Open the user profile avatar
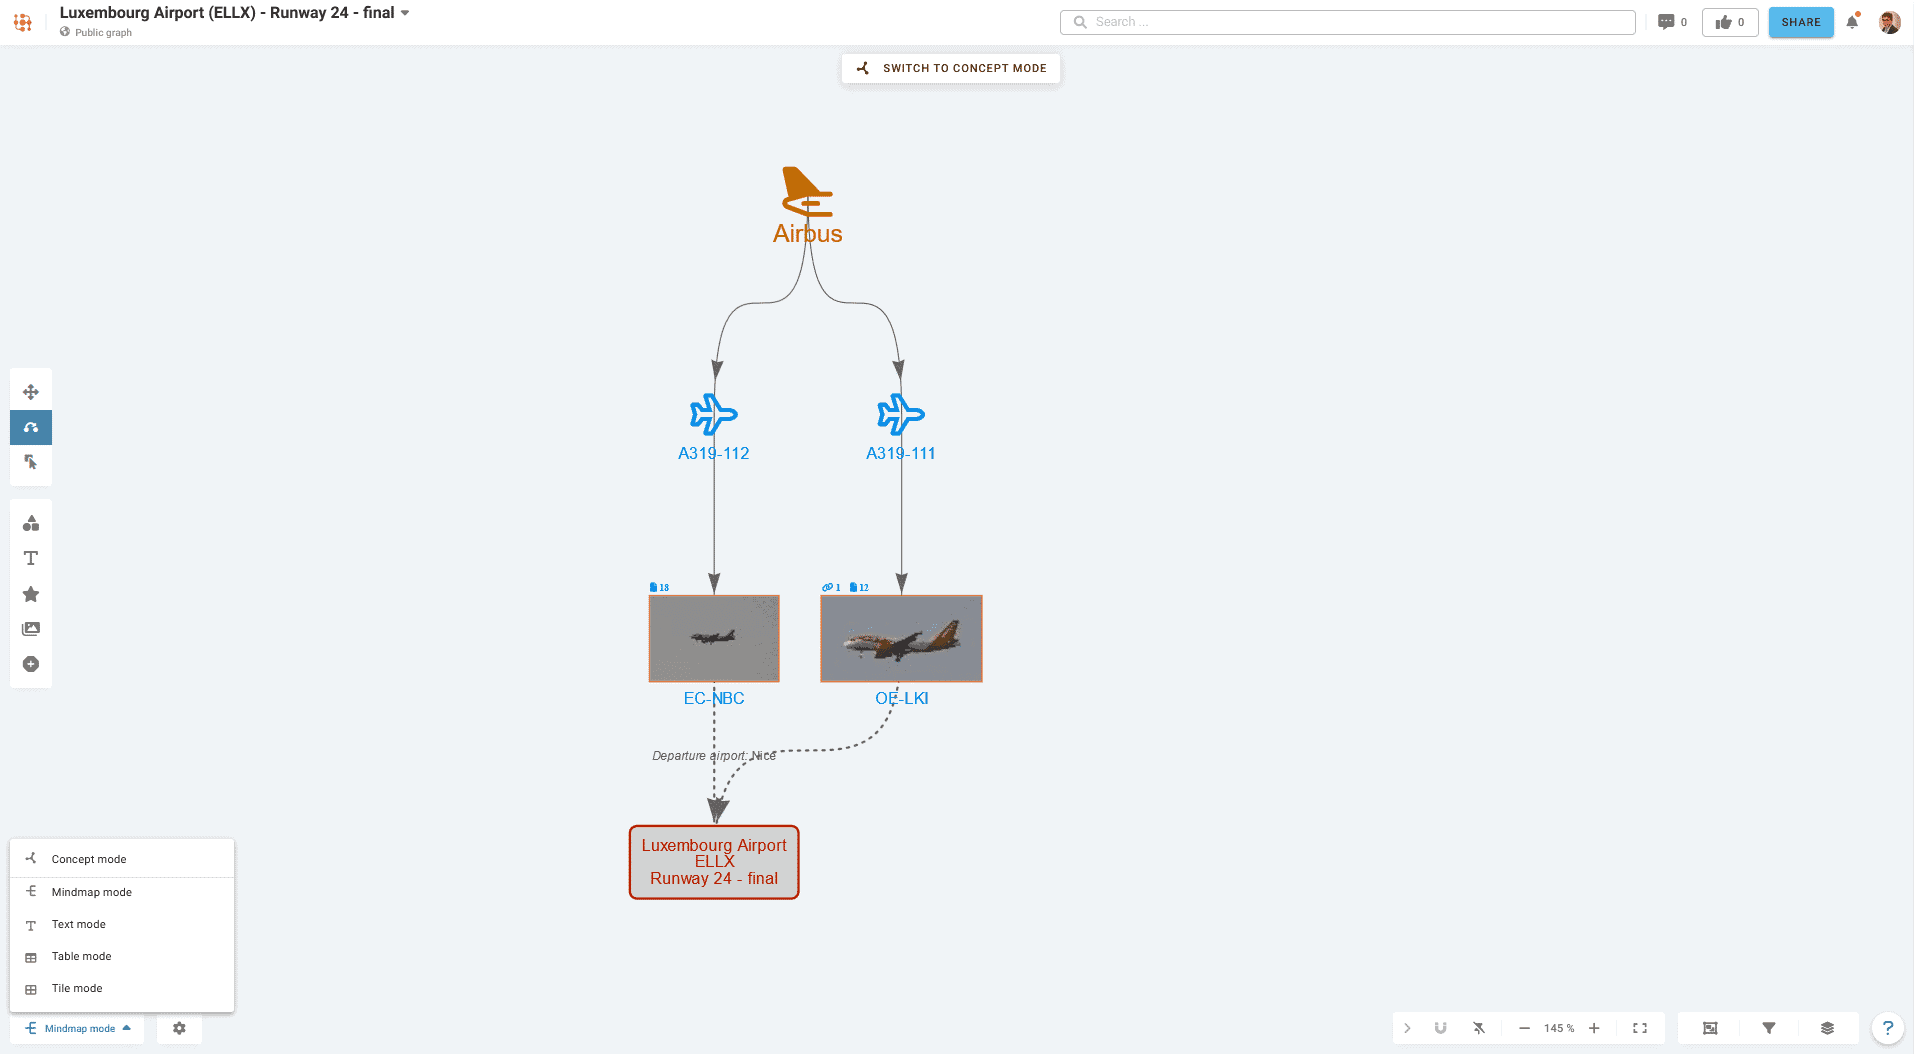Viewport: 1914px width, 1054px height. pos(1889,22)
